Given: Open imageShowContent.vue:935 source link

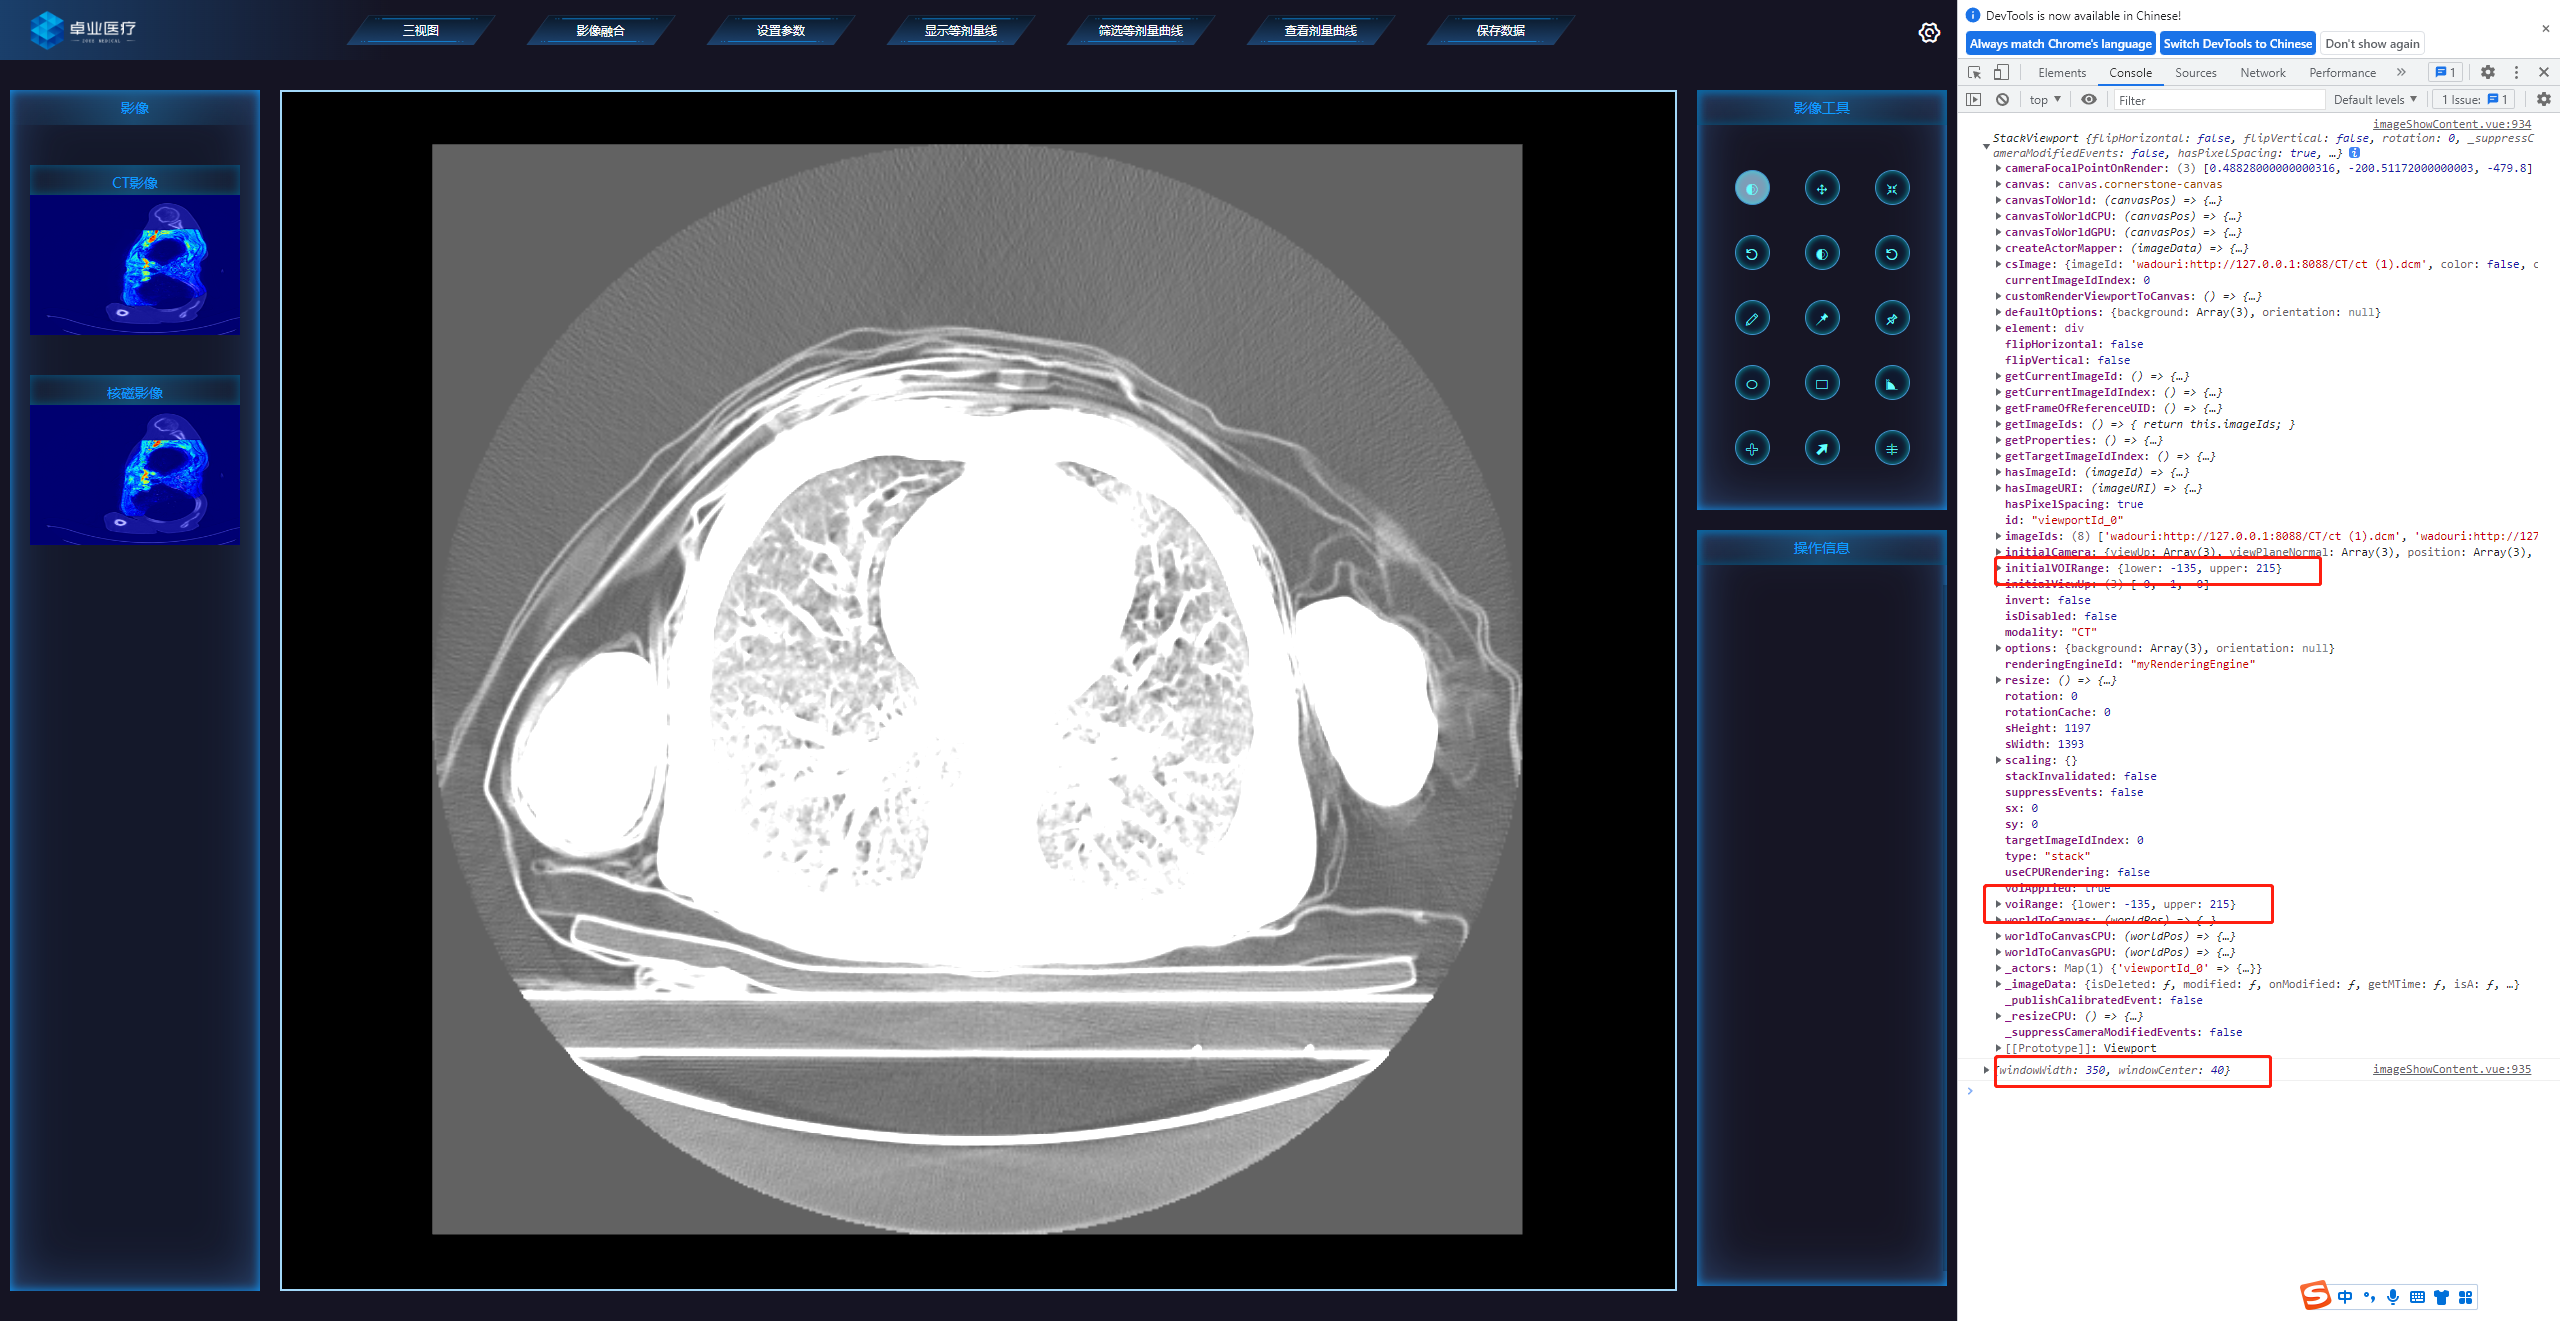Looking at the screenshot, I should (x=2451, y=1070).
